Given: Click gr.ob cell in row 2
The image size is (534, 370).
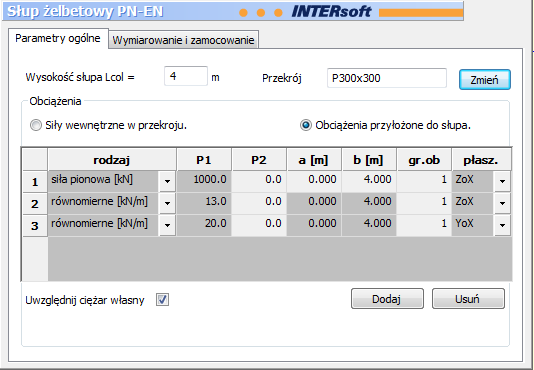Looking at the screenshot, I should pos(424,203).
